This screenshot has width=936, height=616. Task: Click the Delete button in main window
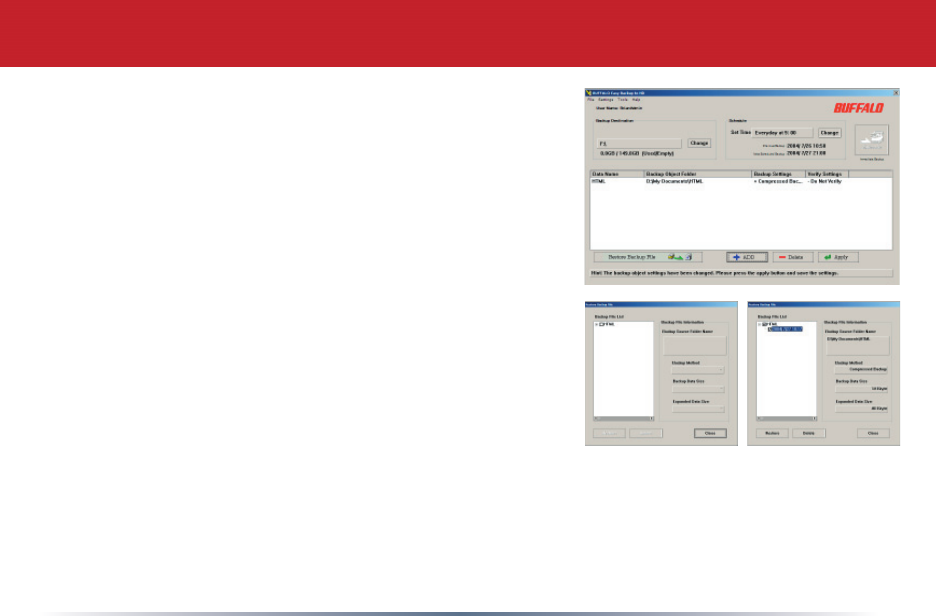click(x=793, y=257)
